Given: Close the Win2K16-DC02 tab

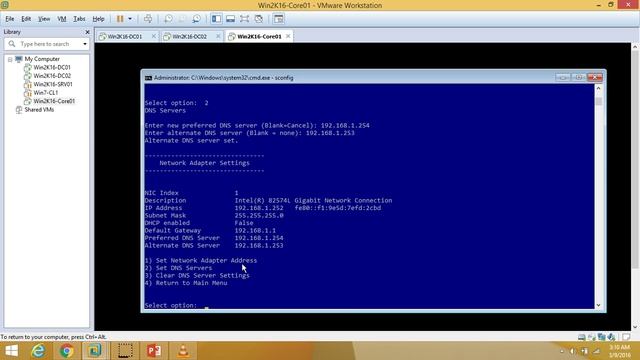Looking at the screenshot, I should pyautogui.click(x=218, y=36).
